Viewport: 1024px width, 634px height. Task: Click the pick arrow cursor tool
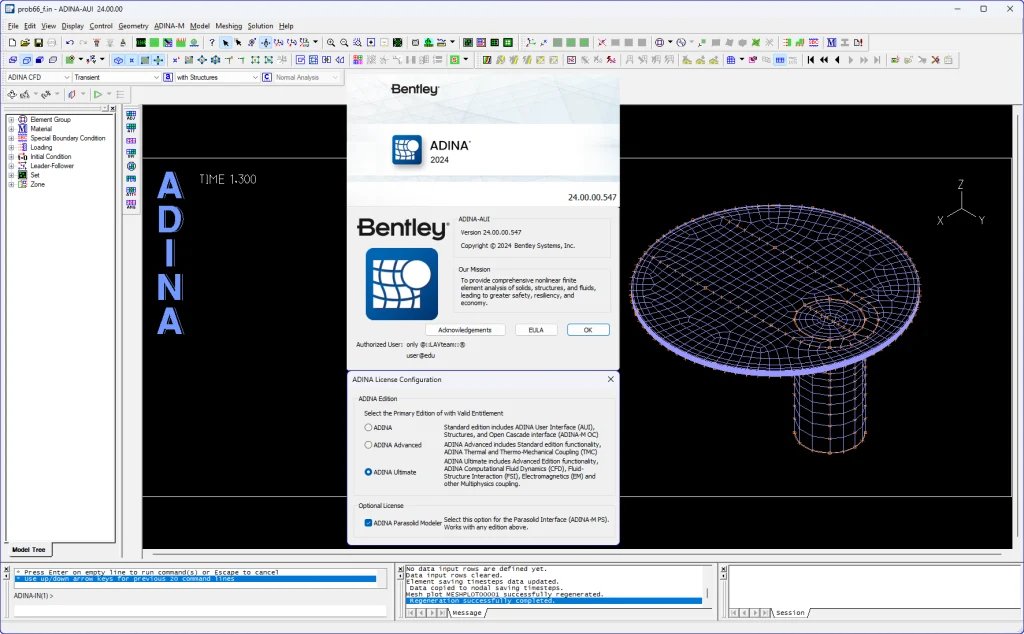pos(225,43)
